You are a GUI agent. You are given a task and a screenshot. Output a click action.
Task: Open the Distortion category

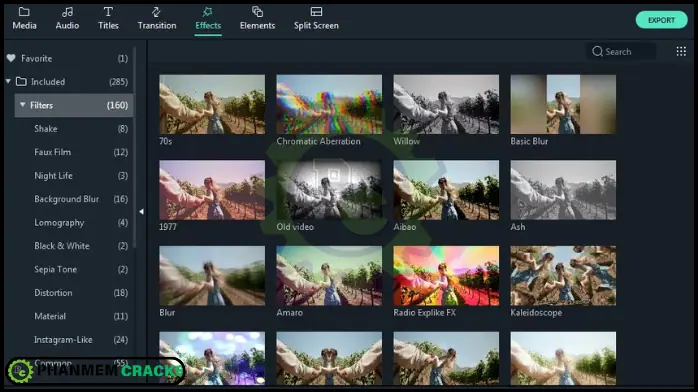74,293
